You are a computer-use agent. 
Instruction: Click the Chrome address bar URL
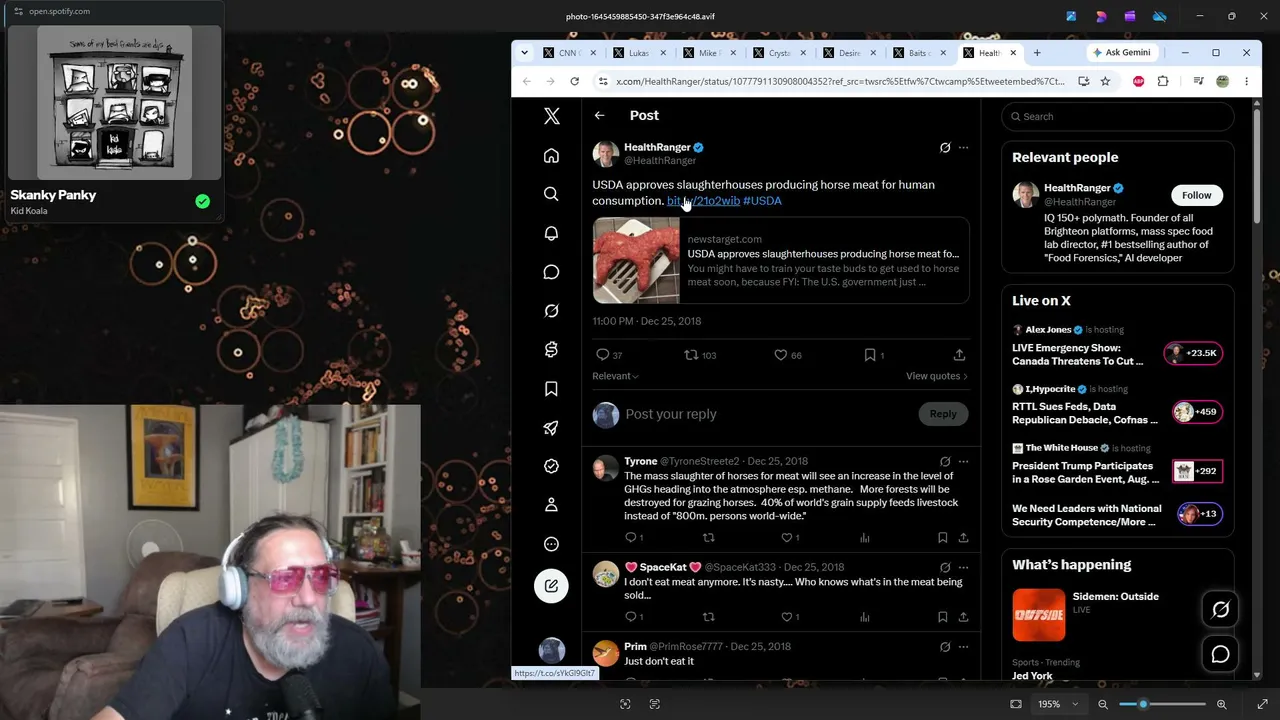click(x=840, y=81)
